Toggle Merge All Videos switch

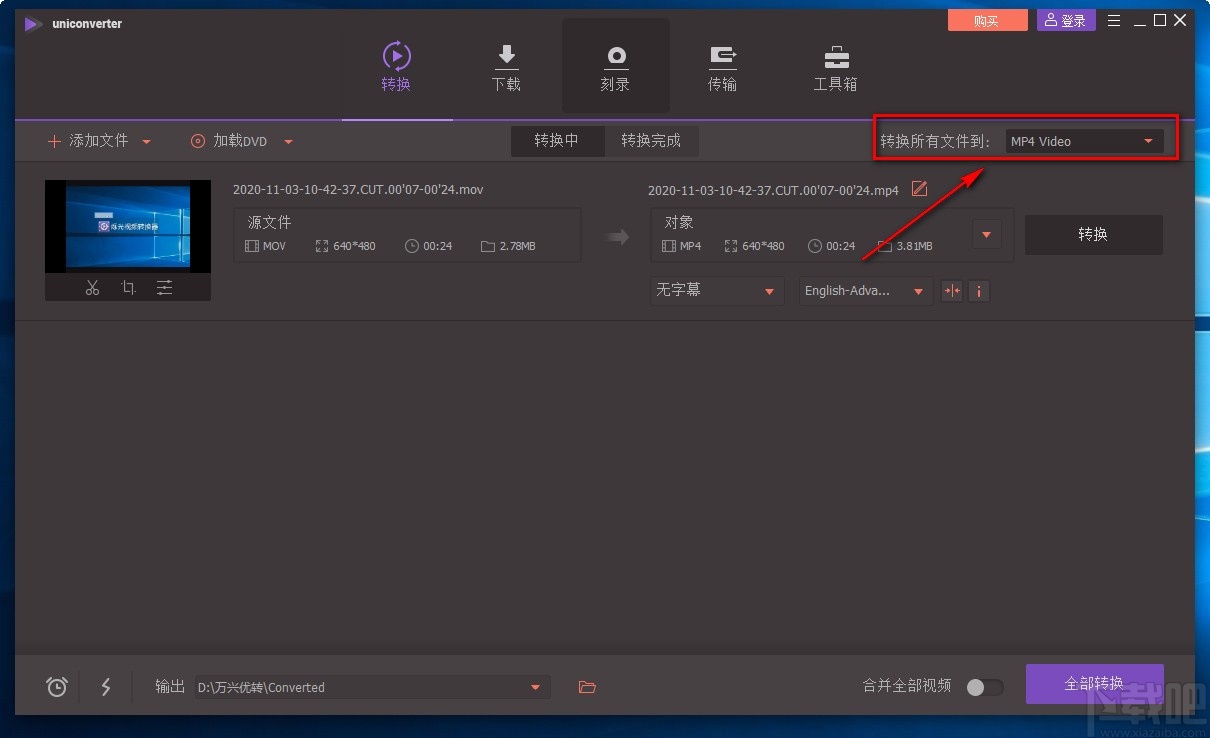click(x=984, y=687)
